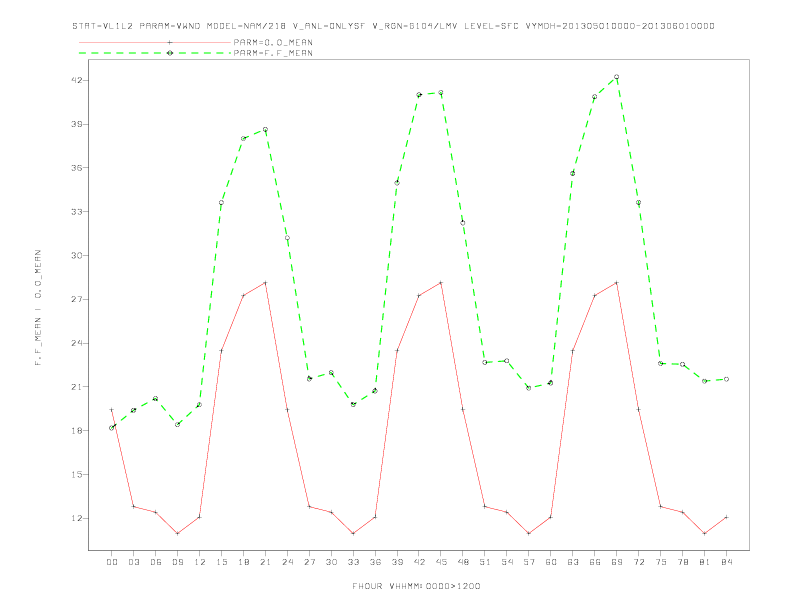Click y-axis tick label 15

(76, 475)
